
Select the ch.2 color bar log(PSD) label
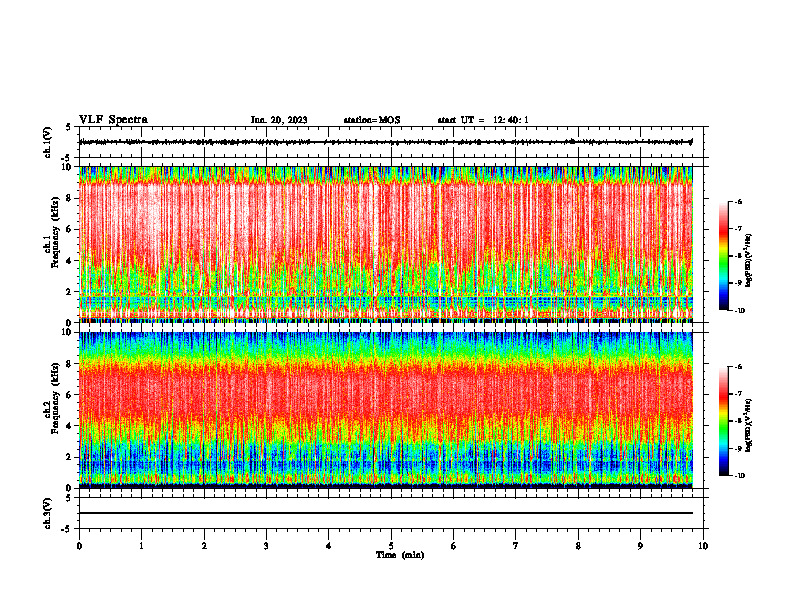point(749,425)
